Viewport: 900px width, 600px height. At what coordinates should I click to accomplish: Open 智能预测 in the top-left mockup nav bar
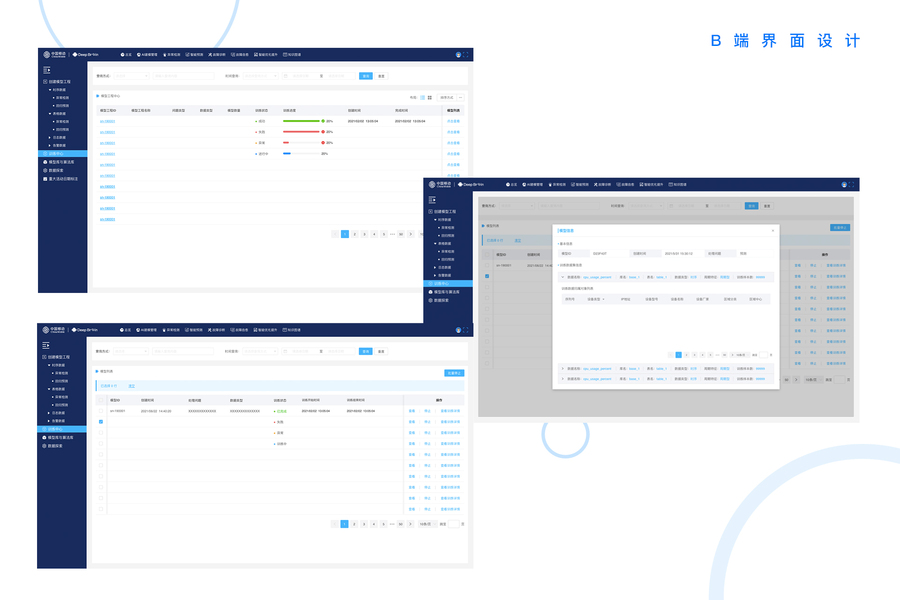(195, 55)
